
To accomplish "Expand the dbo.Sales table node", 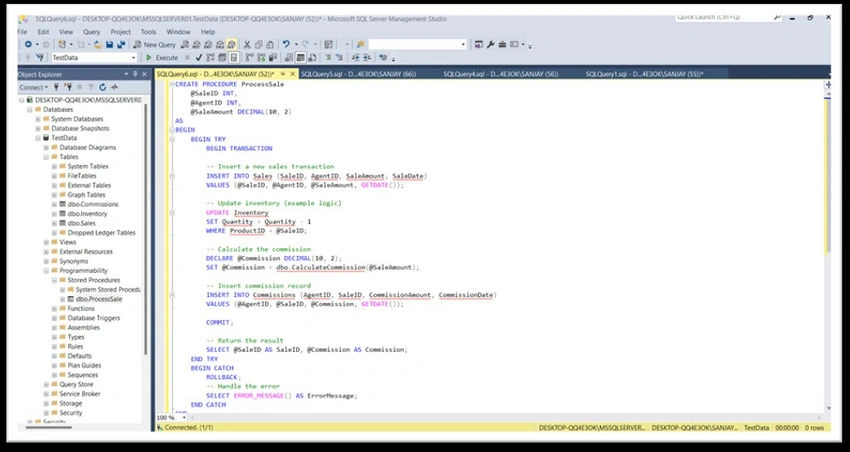I will point(54,223).
